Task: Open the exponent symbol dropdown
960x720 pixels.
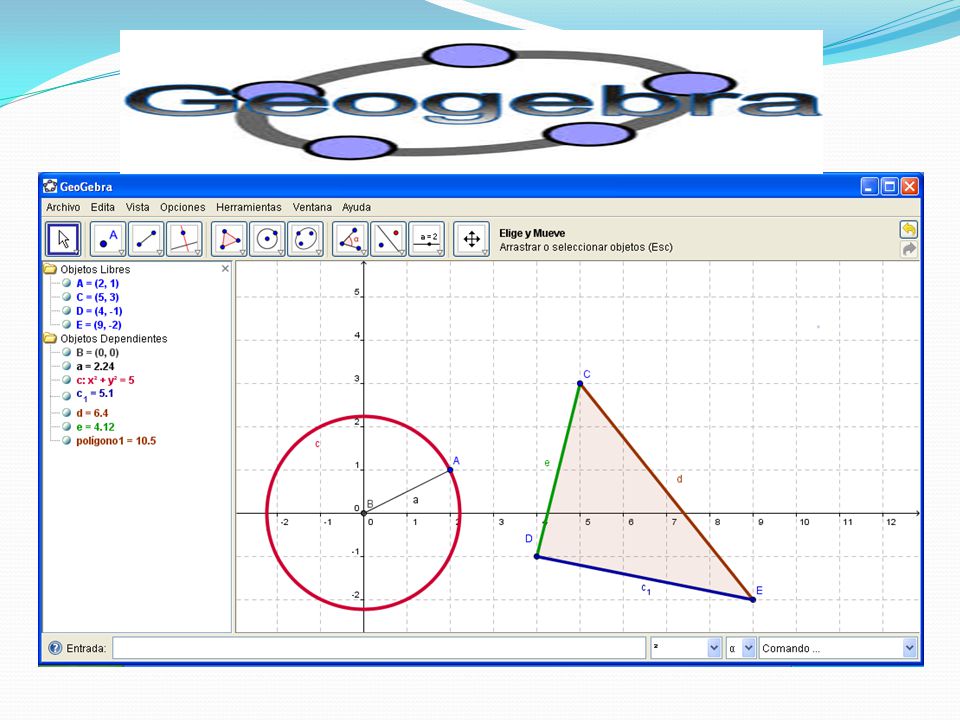Action: [x=714, y=648]
